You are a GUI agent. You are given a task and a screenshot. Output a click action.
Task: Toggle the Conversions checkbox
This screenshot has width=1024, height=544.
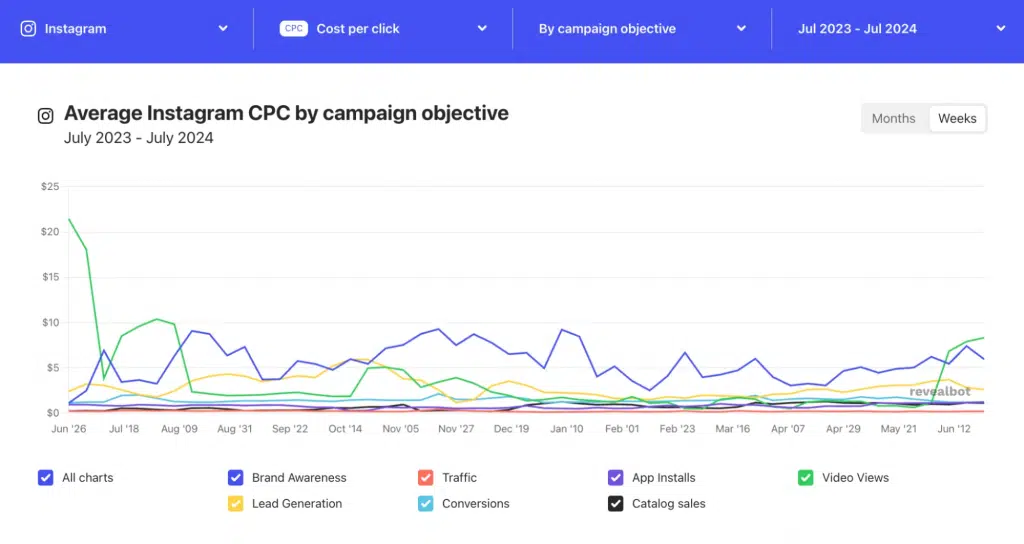click(x=426, y=504)
